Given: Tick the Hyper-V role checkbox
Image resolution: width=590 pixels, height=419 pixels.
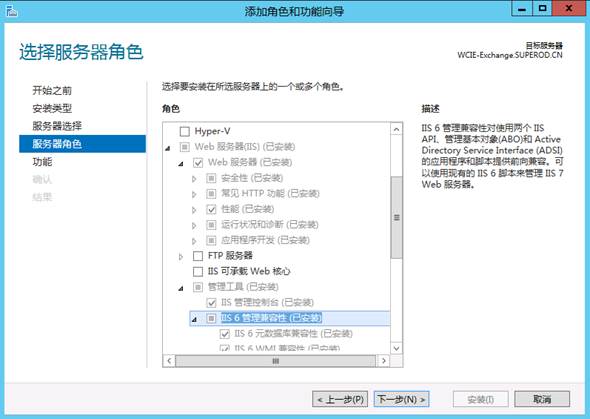Looking at the screenshot, I should pos(184,131).
